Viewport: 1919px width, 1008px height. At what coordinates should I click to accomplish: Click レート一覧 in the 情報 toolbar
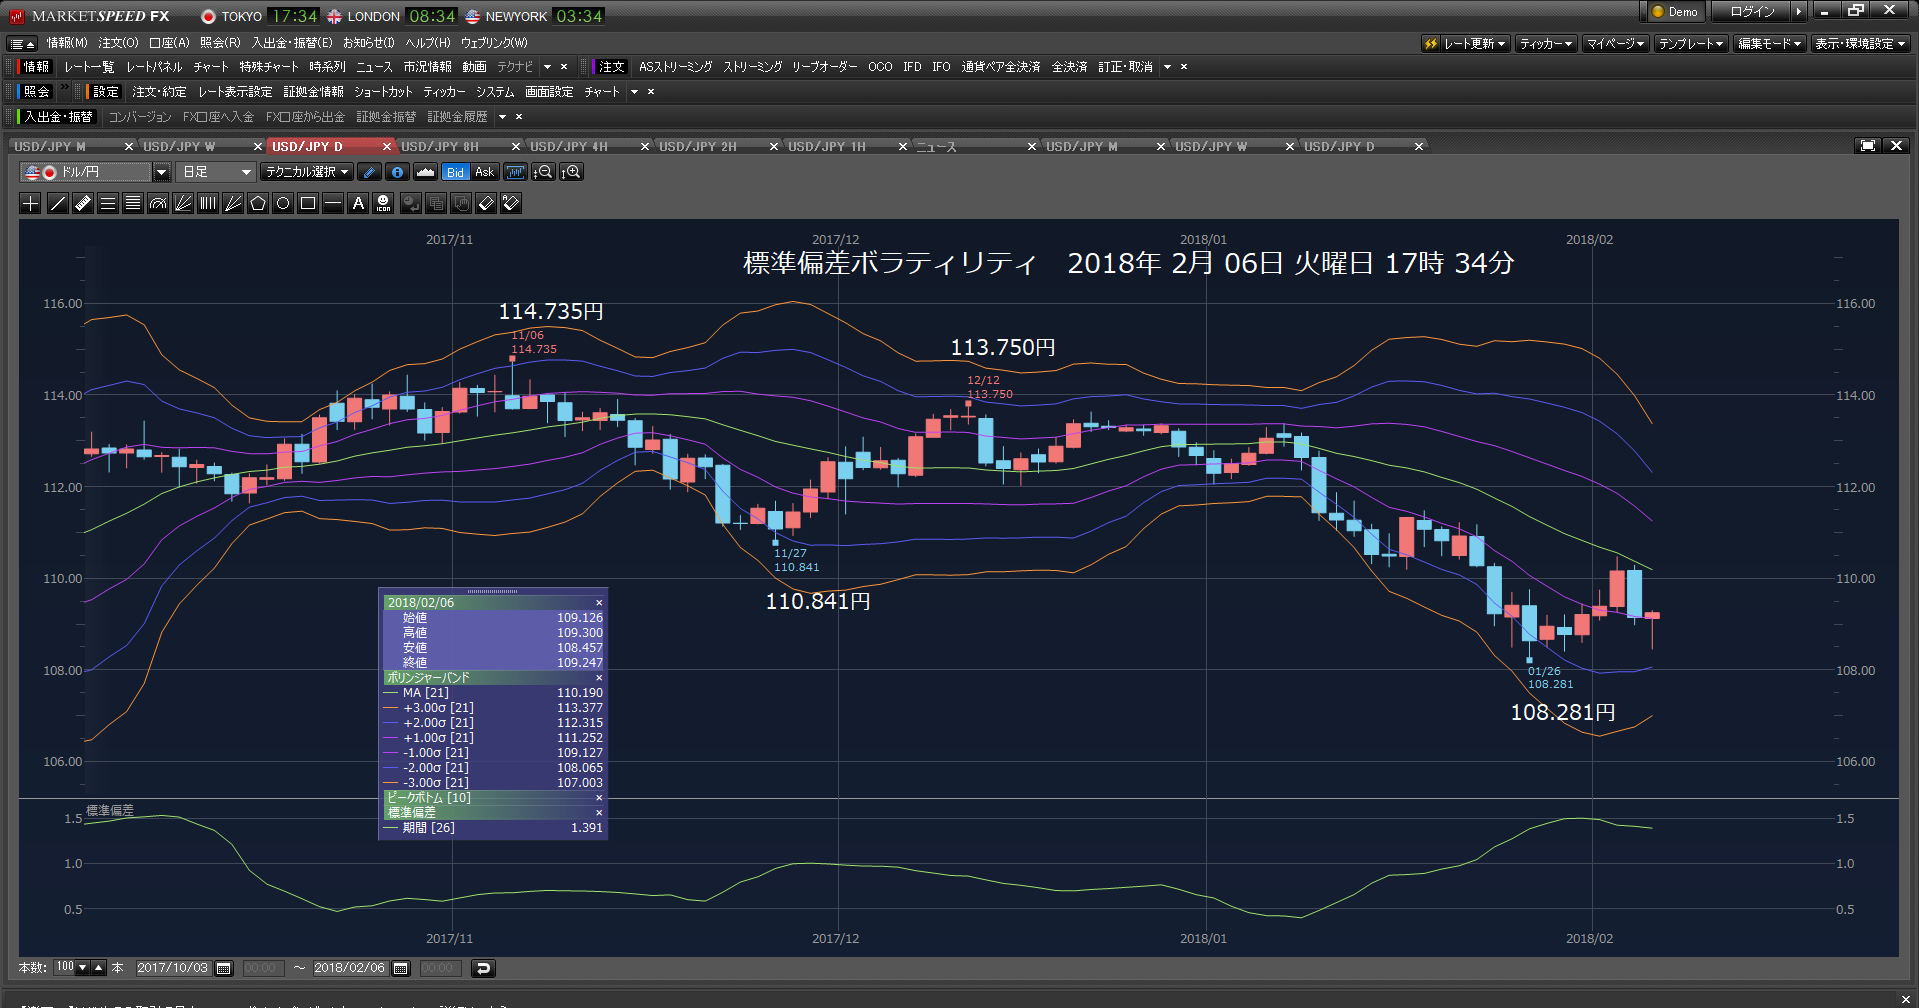89,67
